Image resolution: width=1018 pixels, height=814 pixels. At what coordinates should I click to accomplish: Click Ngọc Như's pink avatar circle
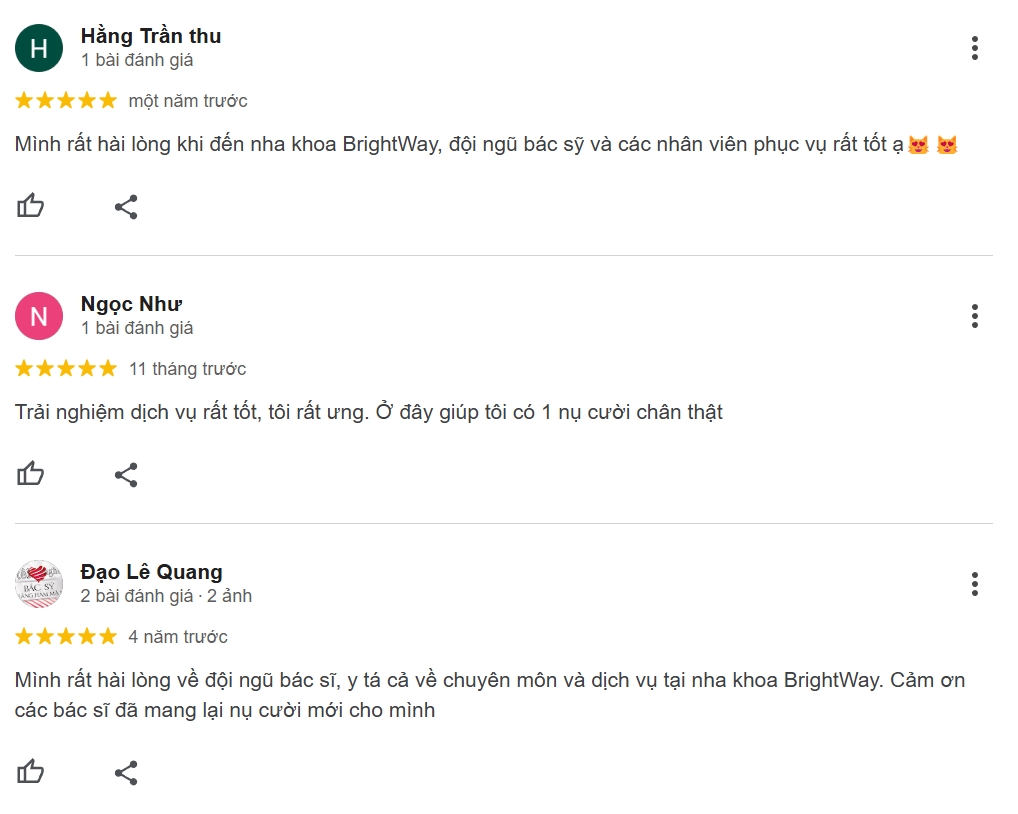[39, 315]
